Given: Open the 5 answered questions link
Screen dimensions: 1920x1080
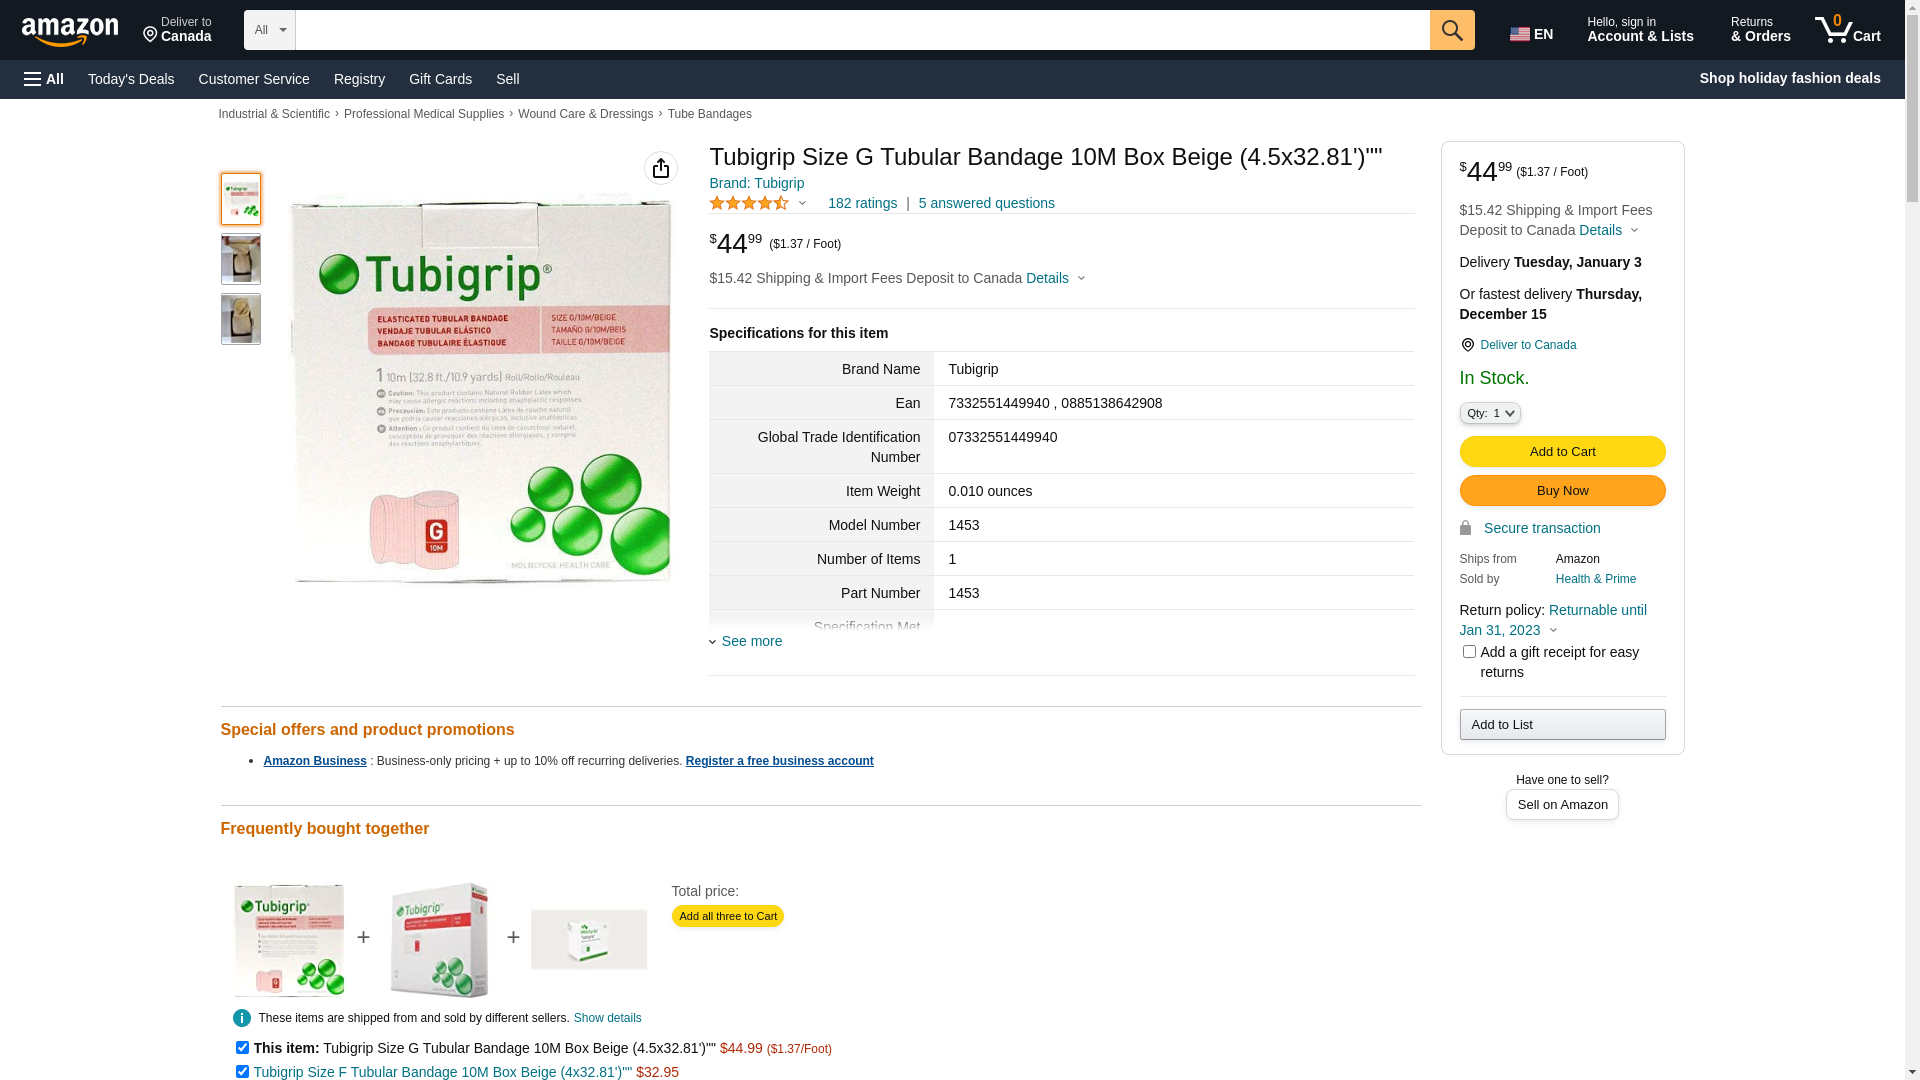Looking at the screenshot, I should (986, 203).
